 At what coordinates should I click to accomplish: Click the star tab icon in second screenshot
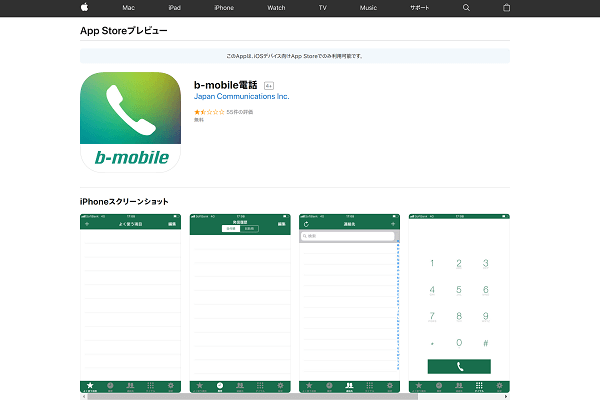pyautogui.click(x=199, y=387)
